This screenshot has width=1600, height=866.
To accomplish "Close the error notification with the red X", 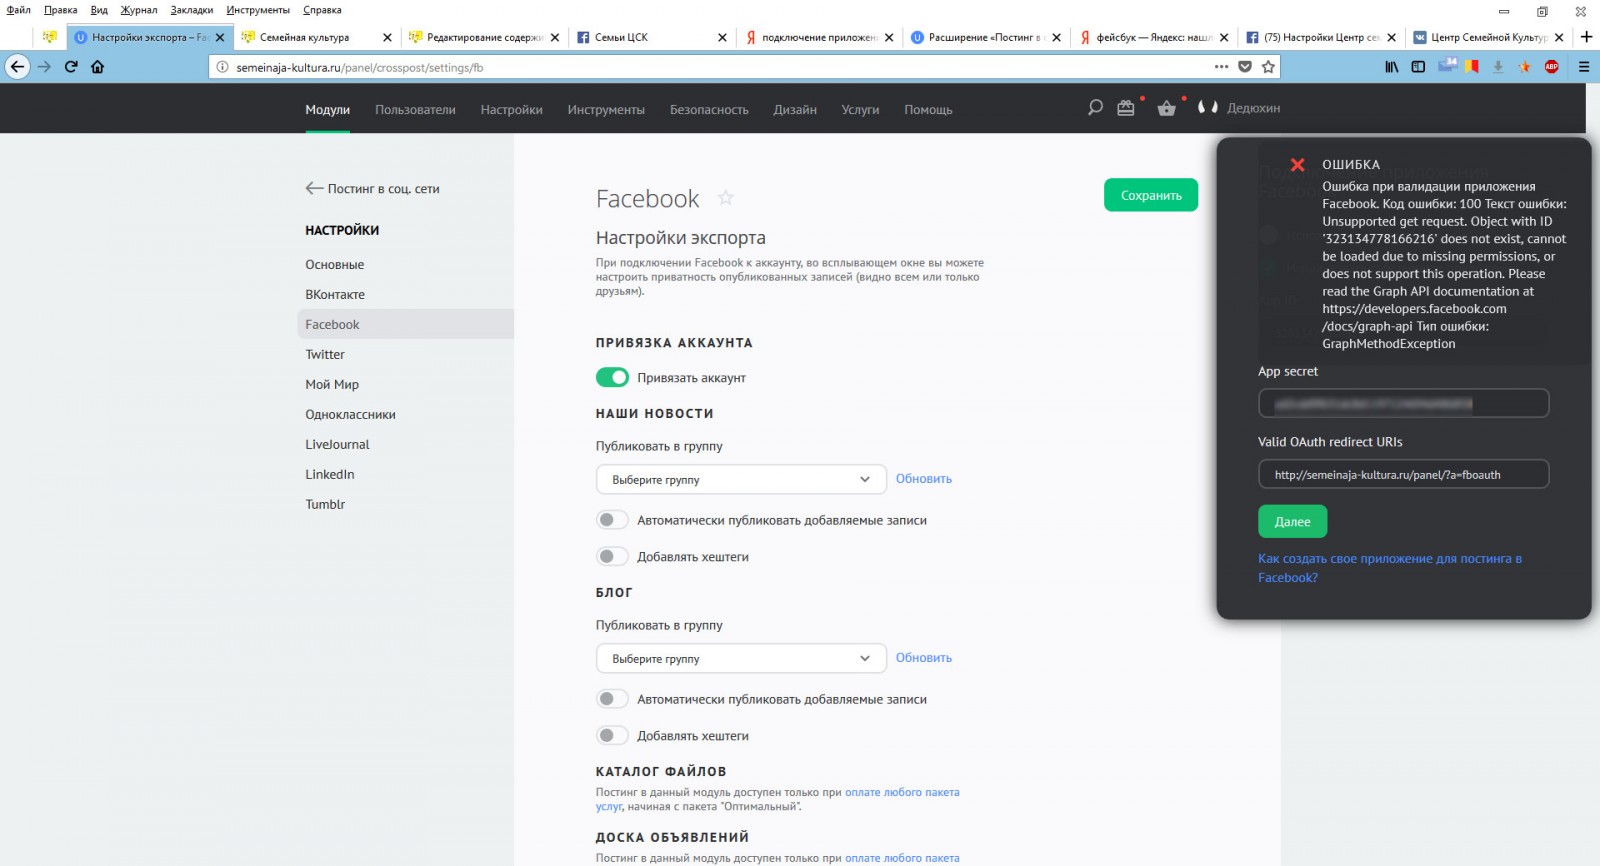I will coord(1297,165).
